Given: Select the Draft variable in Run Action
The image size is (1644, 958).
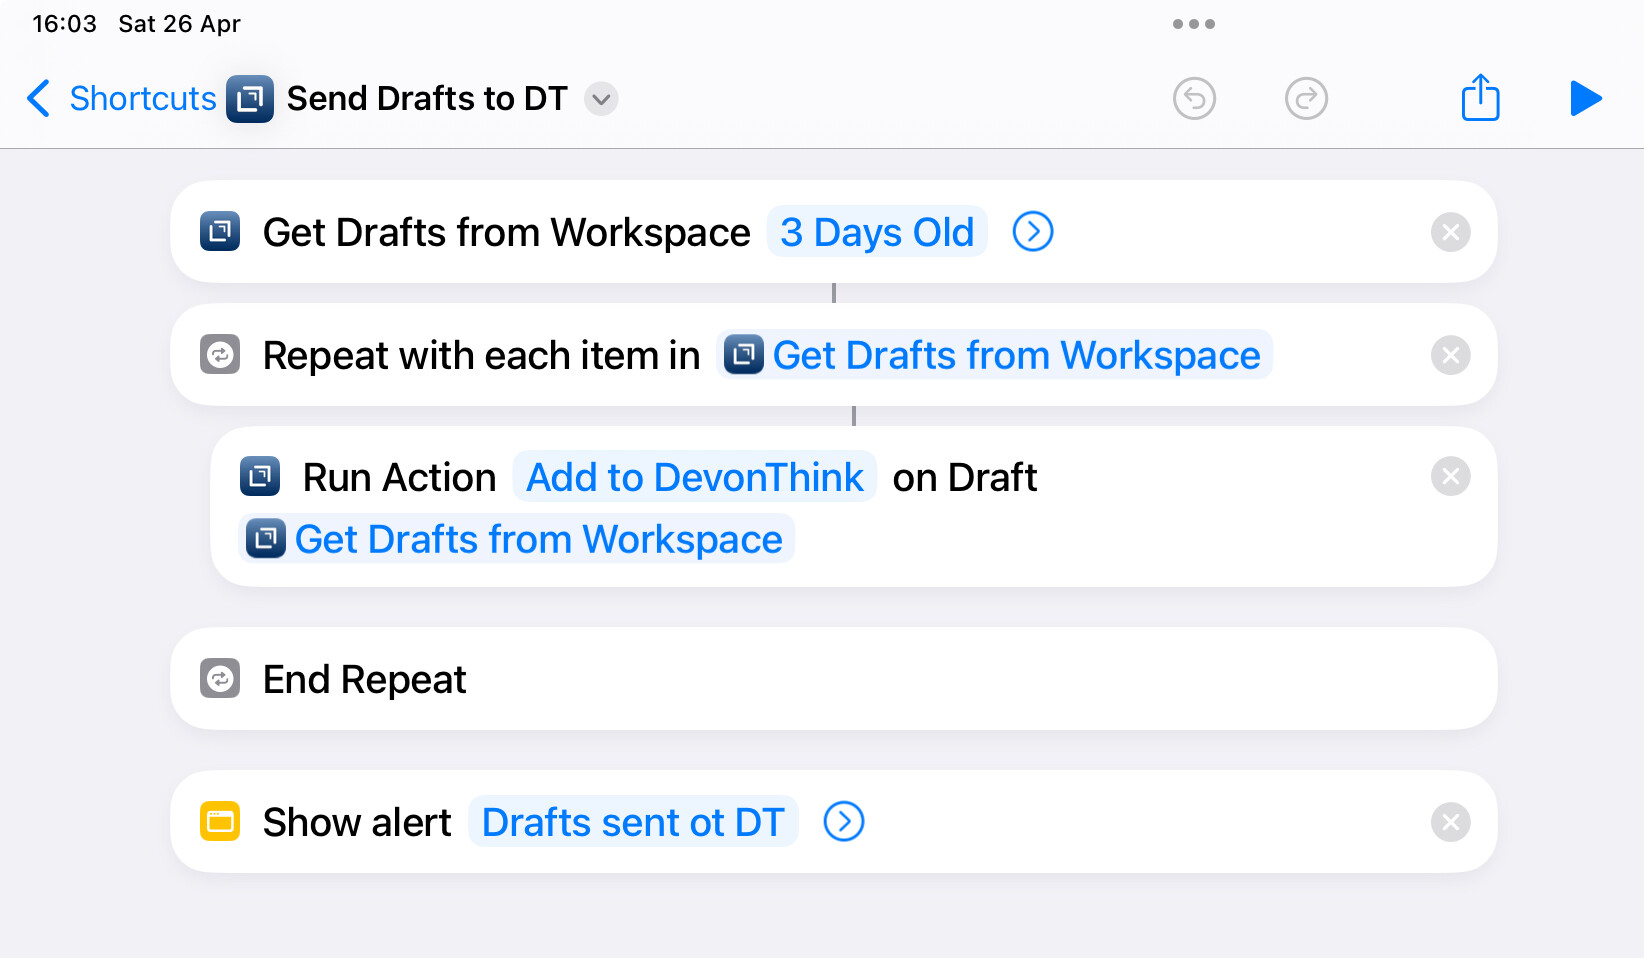Looking at the screenshot, I should pos(516,539).
